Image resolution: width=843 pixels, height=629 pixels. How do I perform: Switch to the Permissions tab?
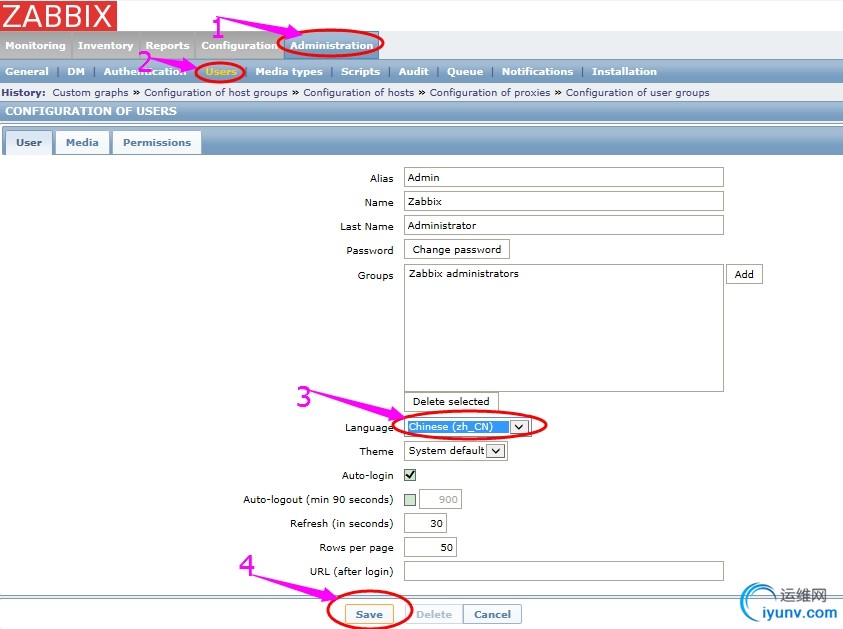[157, 142]
